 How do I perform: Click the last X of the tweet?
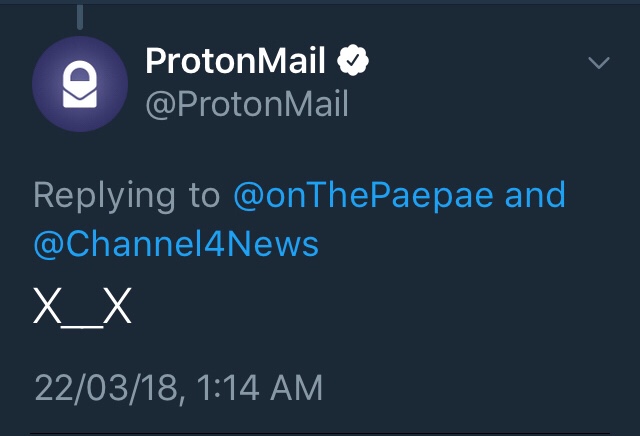point(118,305)
